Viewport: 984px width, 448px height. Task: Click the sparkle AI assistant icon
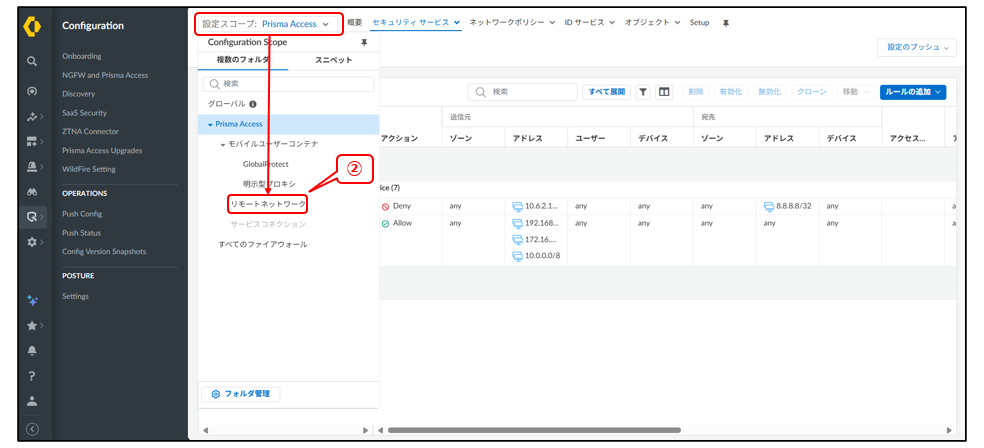[32, 300]
